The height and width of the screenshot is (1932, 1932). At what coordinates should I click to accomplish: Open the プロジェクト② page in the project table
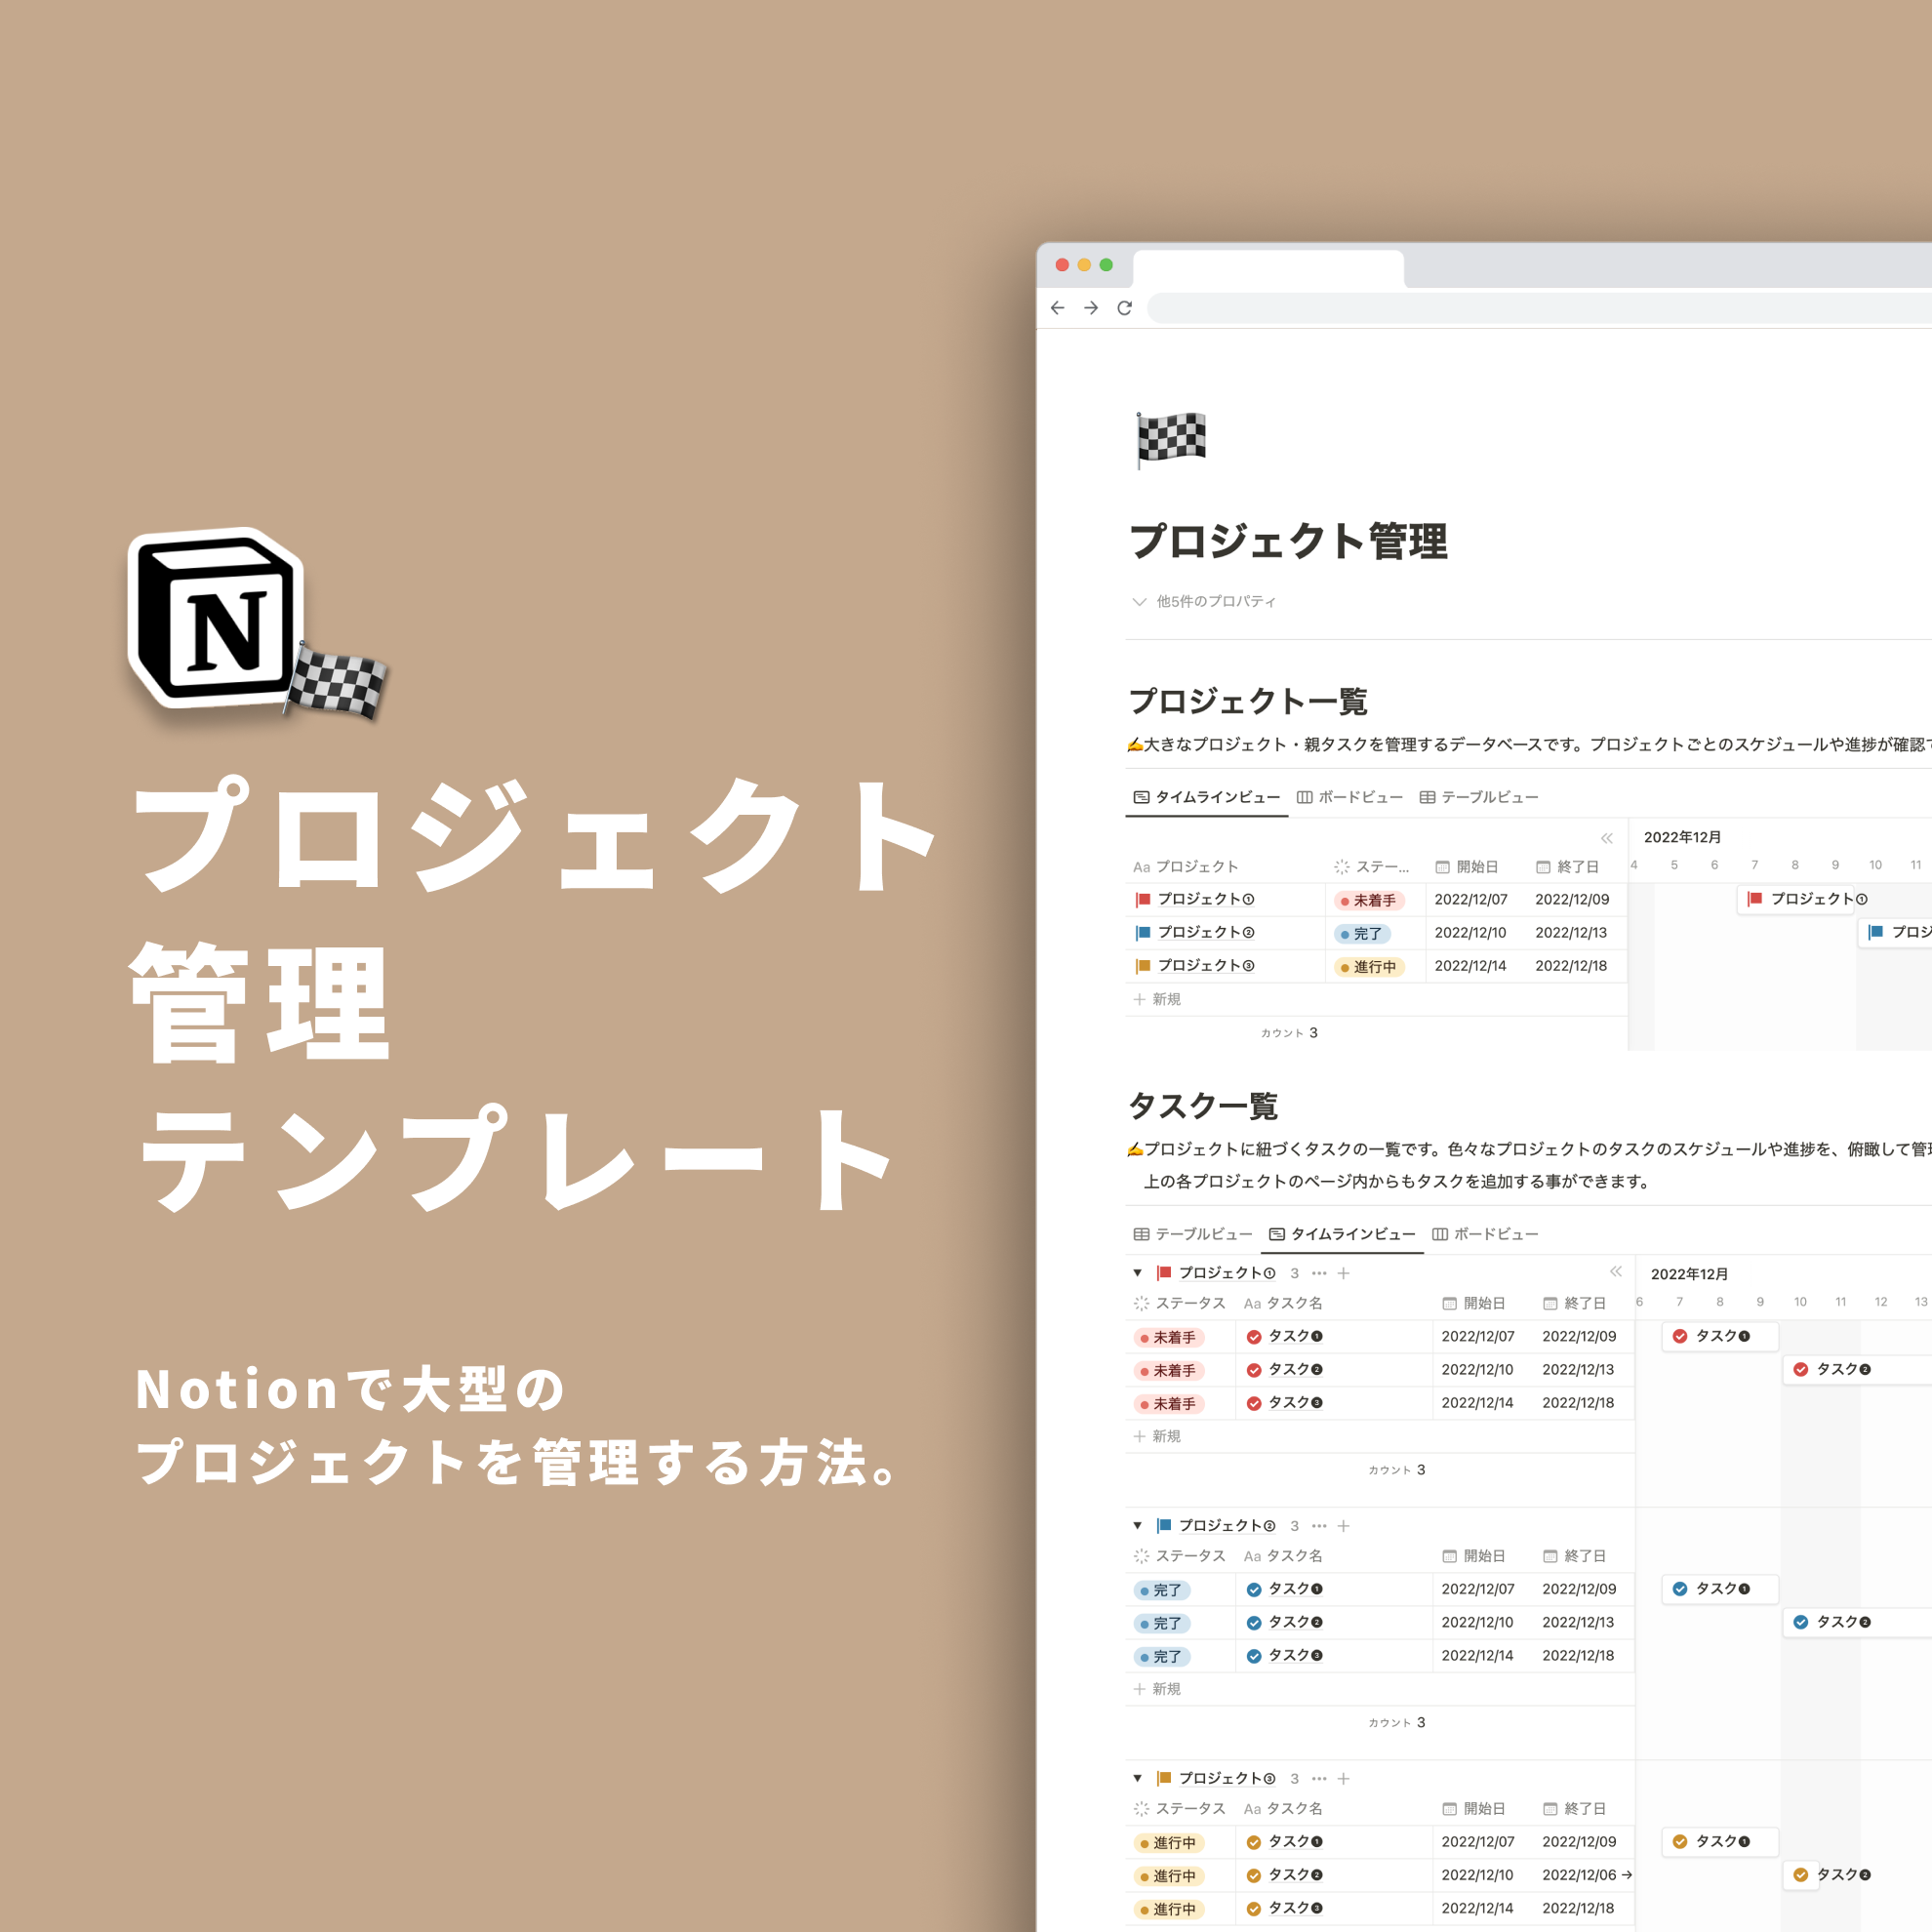click(1205, 932)
